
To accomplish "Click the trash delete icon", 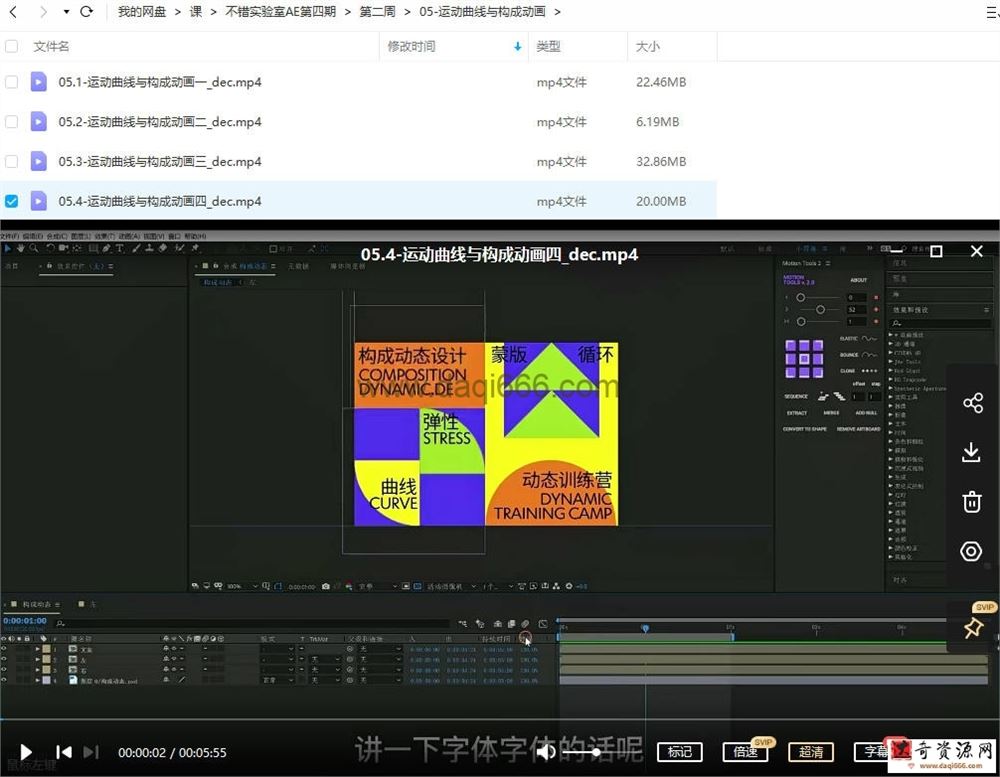I will [971, 502].
